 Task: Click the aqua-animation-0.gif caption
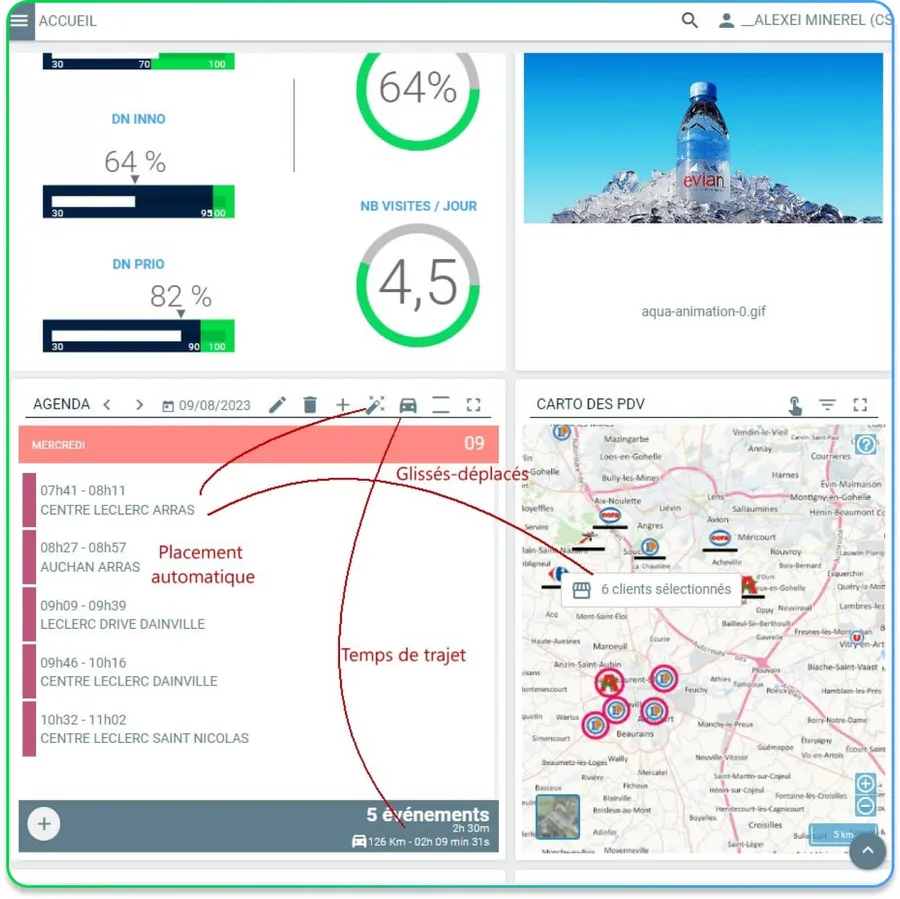(703, 311)
